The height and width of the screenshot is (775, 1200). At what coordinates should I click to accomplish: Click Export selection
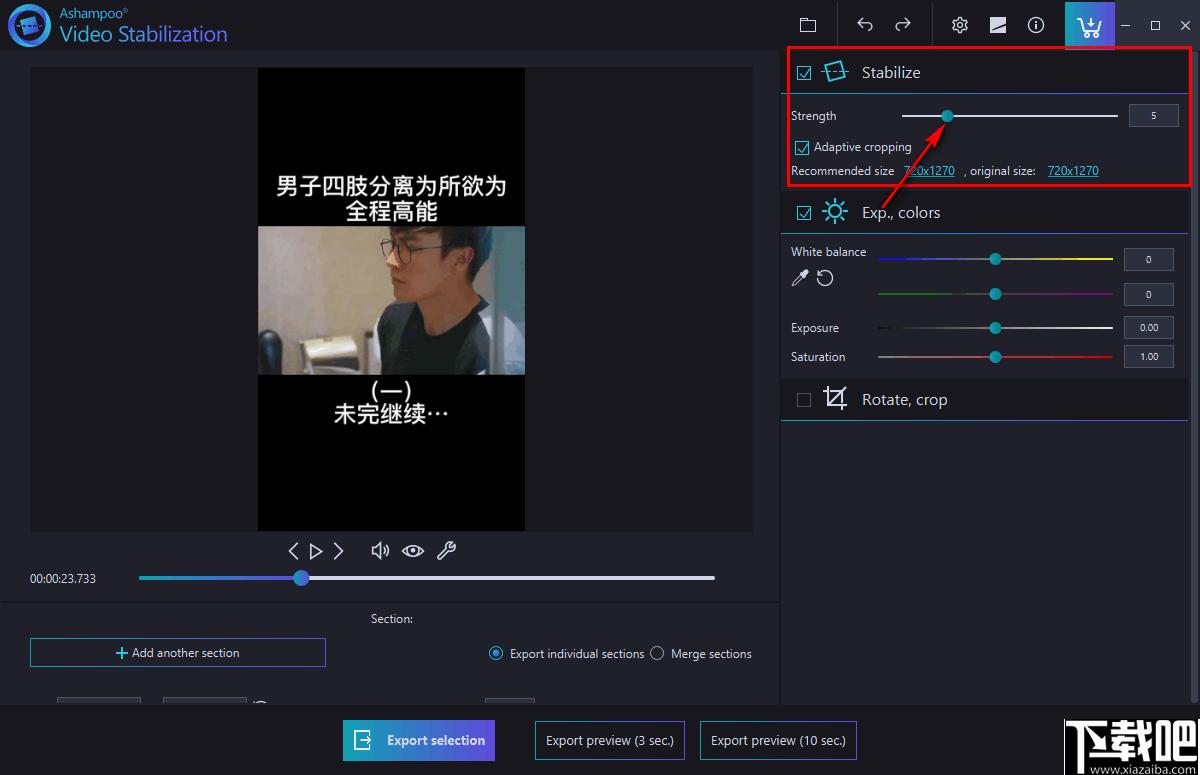pos(419,741)
